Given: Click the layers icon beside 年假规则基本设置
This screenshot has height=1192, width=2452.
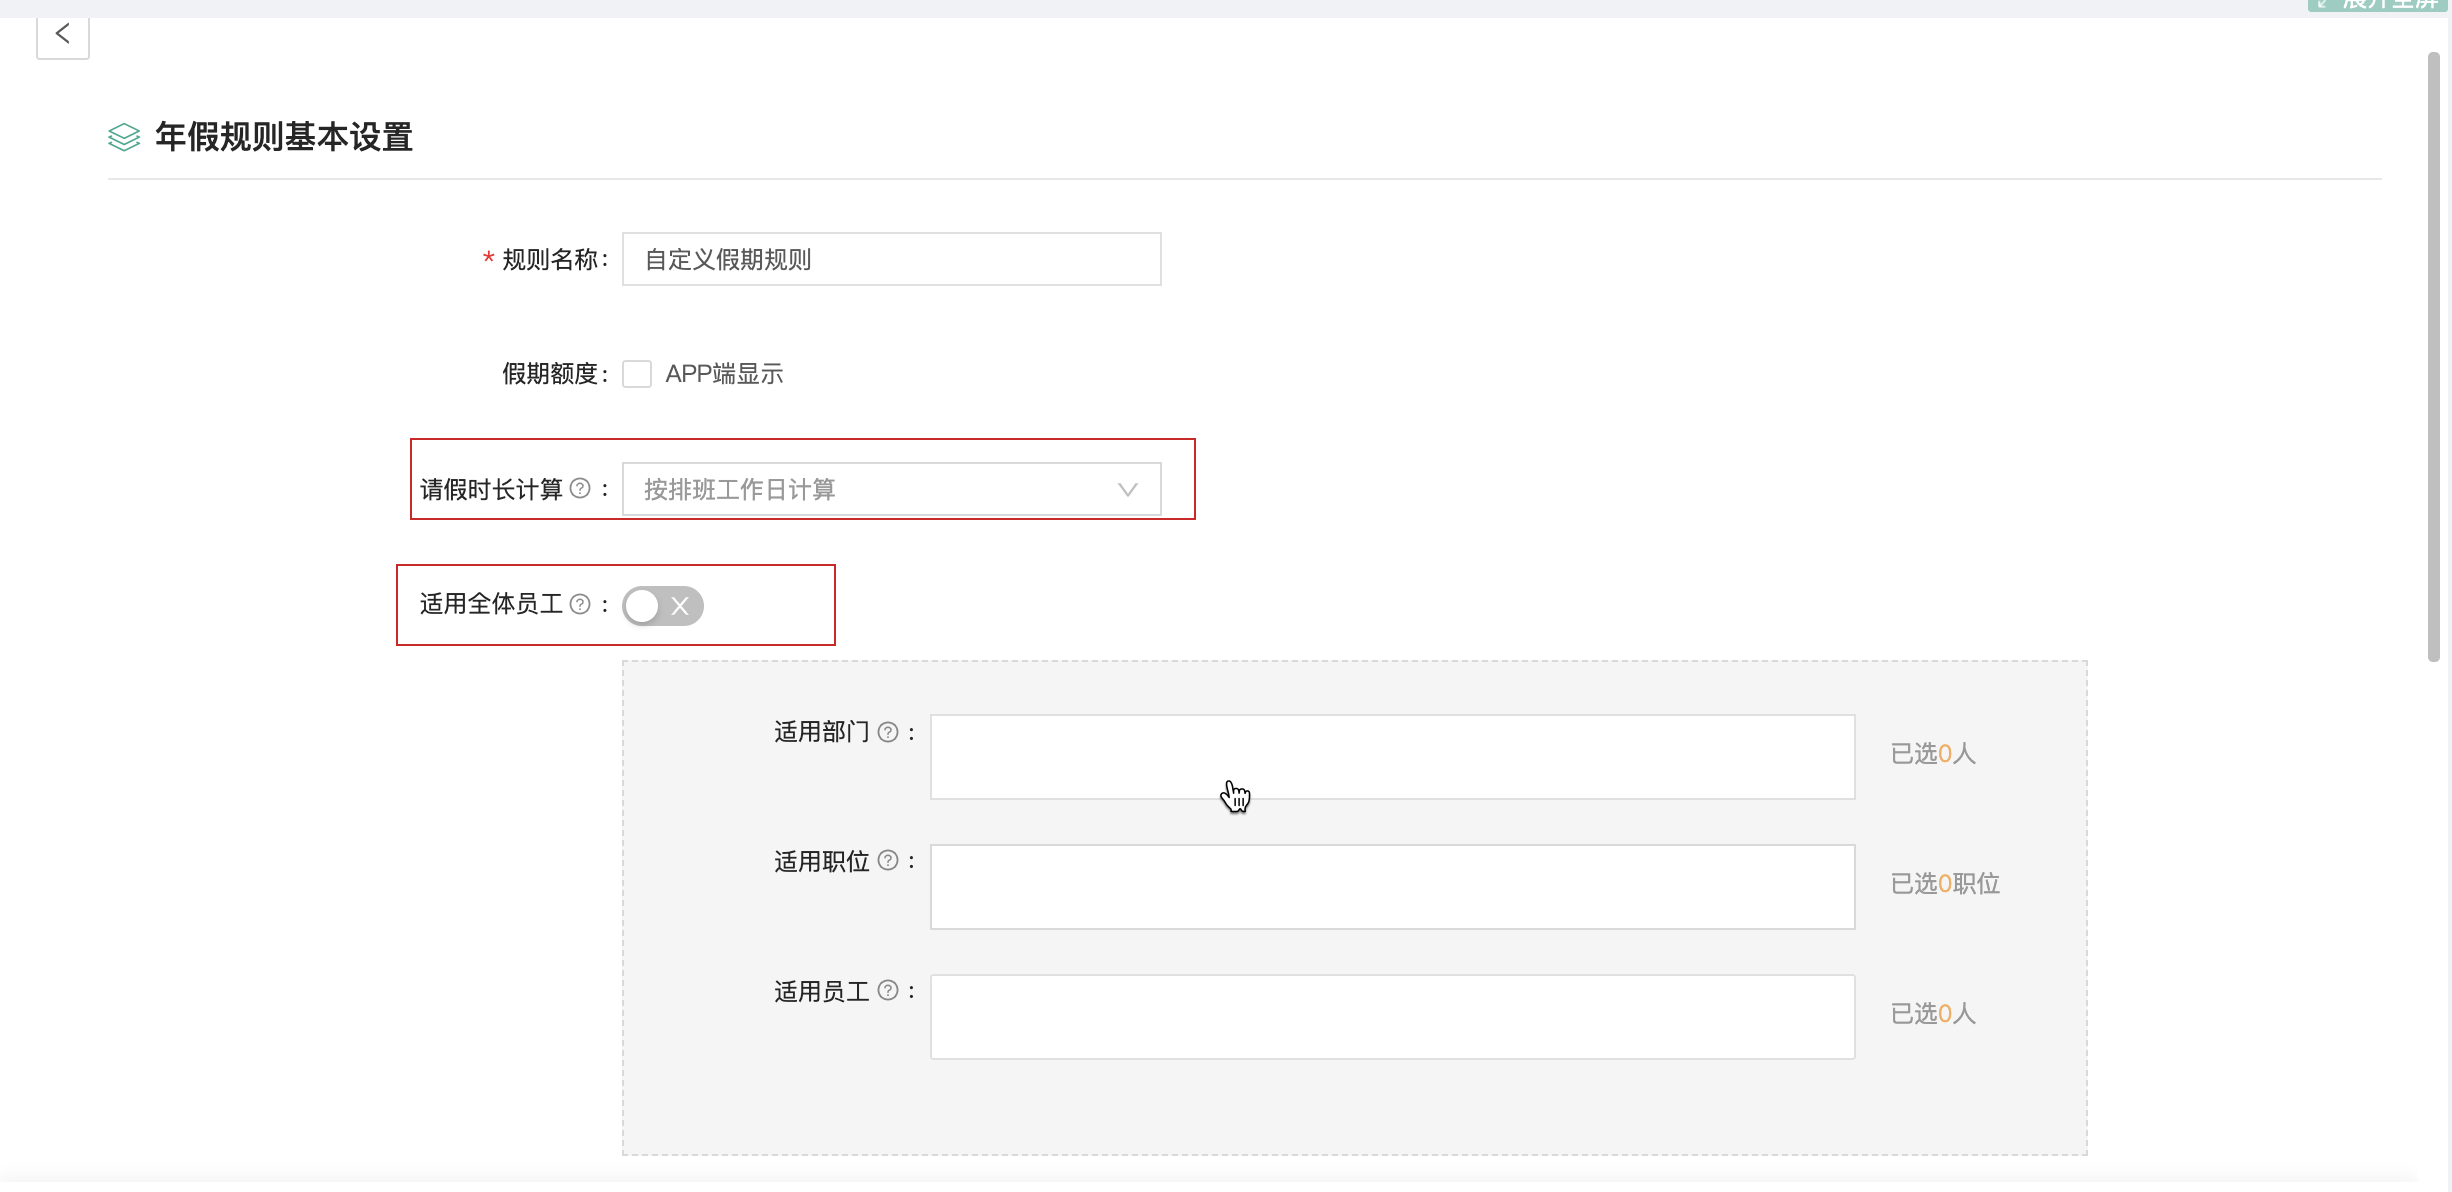Looking at the screenshot, I should 124,137.
